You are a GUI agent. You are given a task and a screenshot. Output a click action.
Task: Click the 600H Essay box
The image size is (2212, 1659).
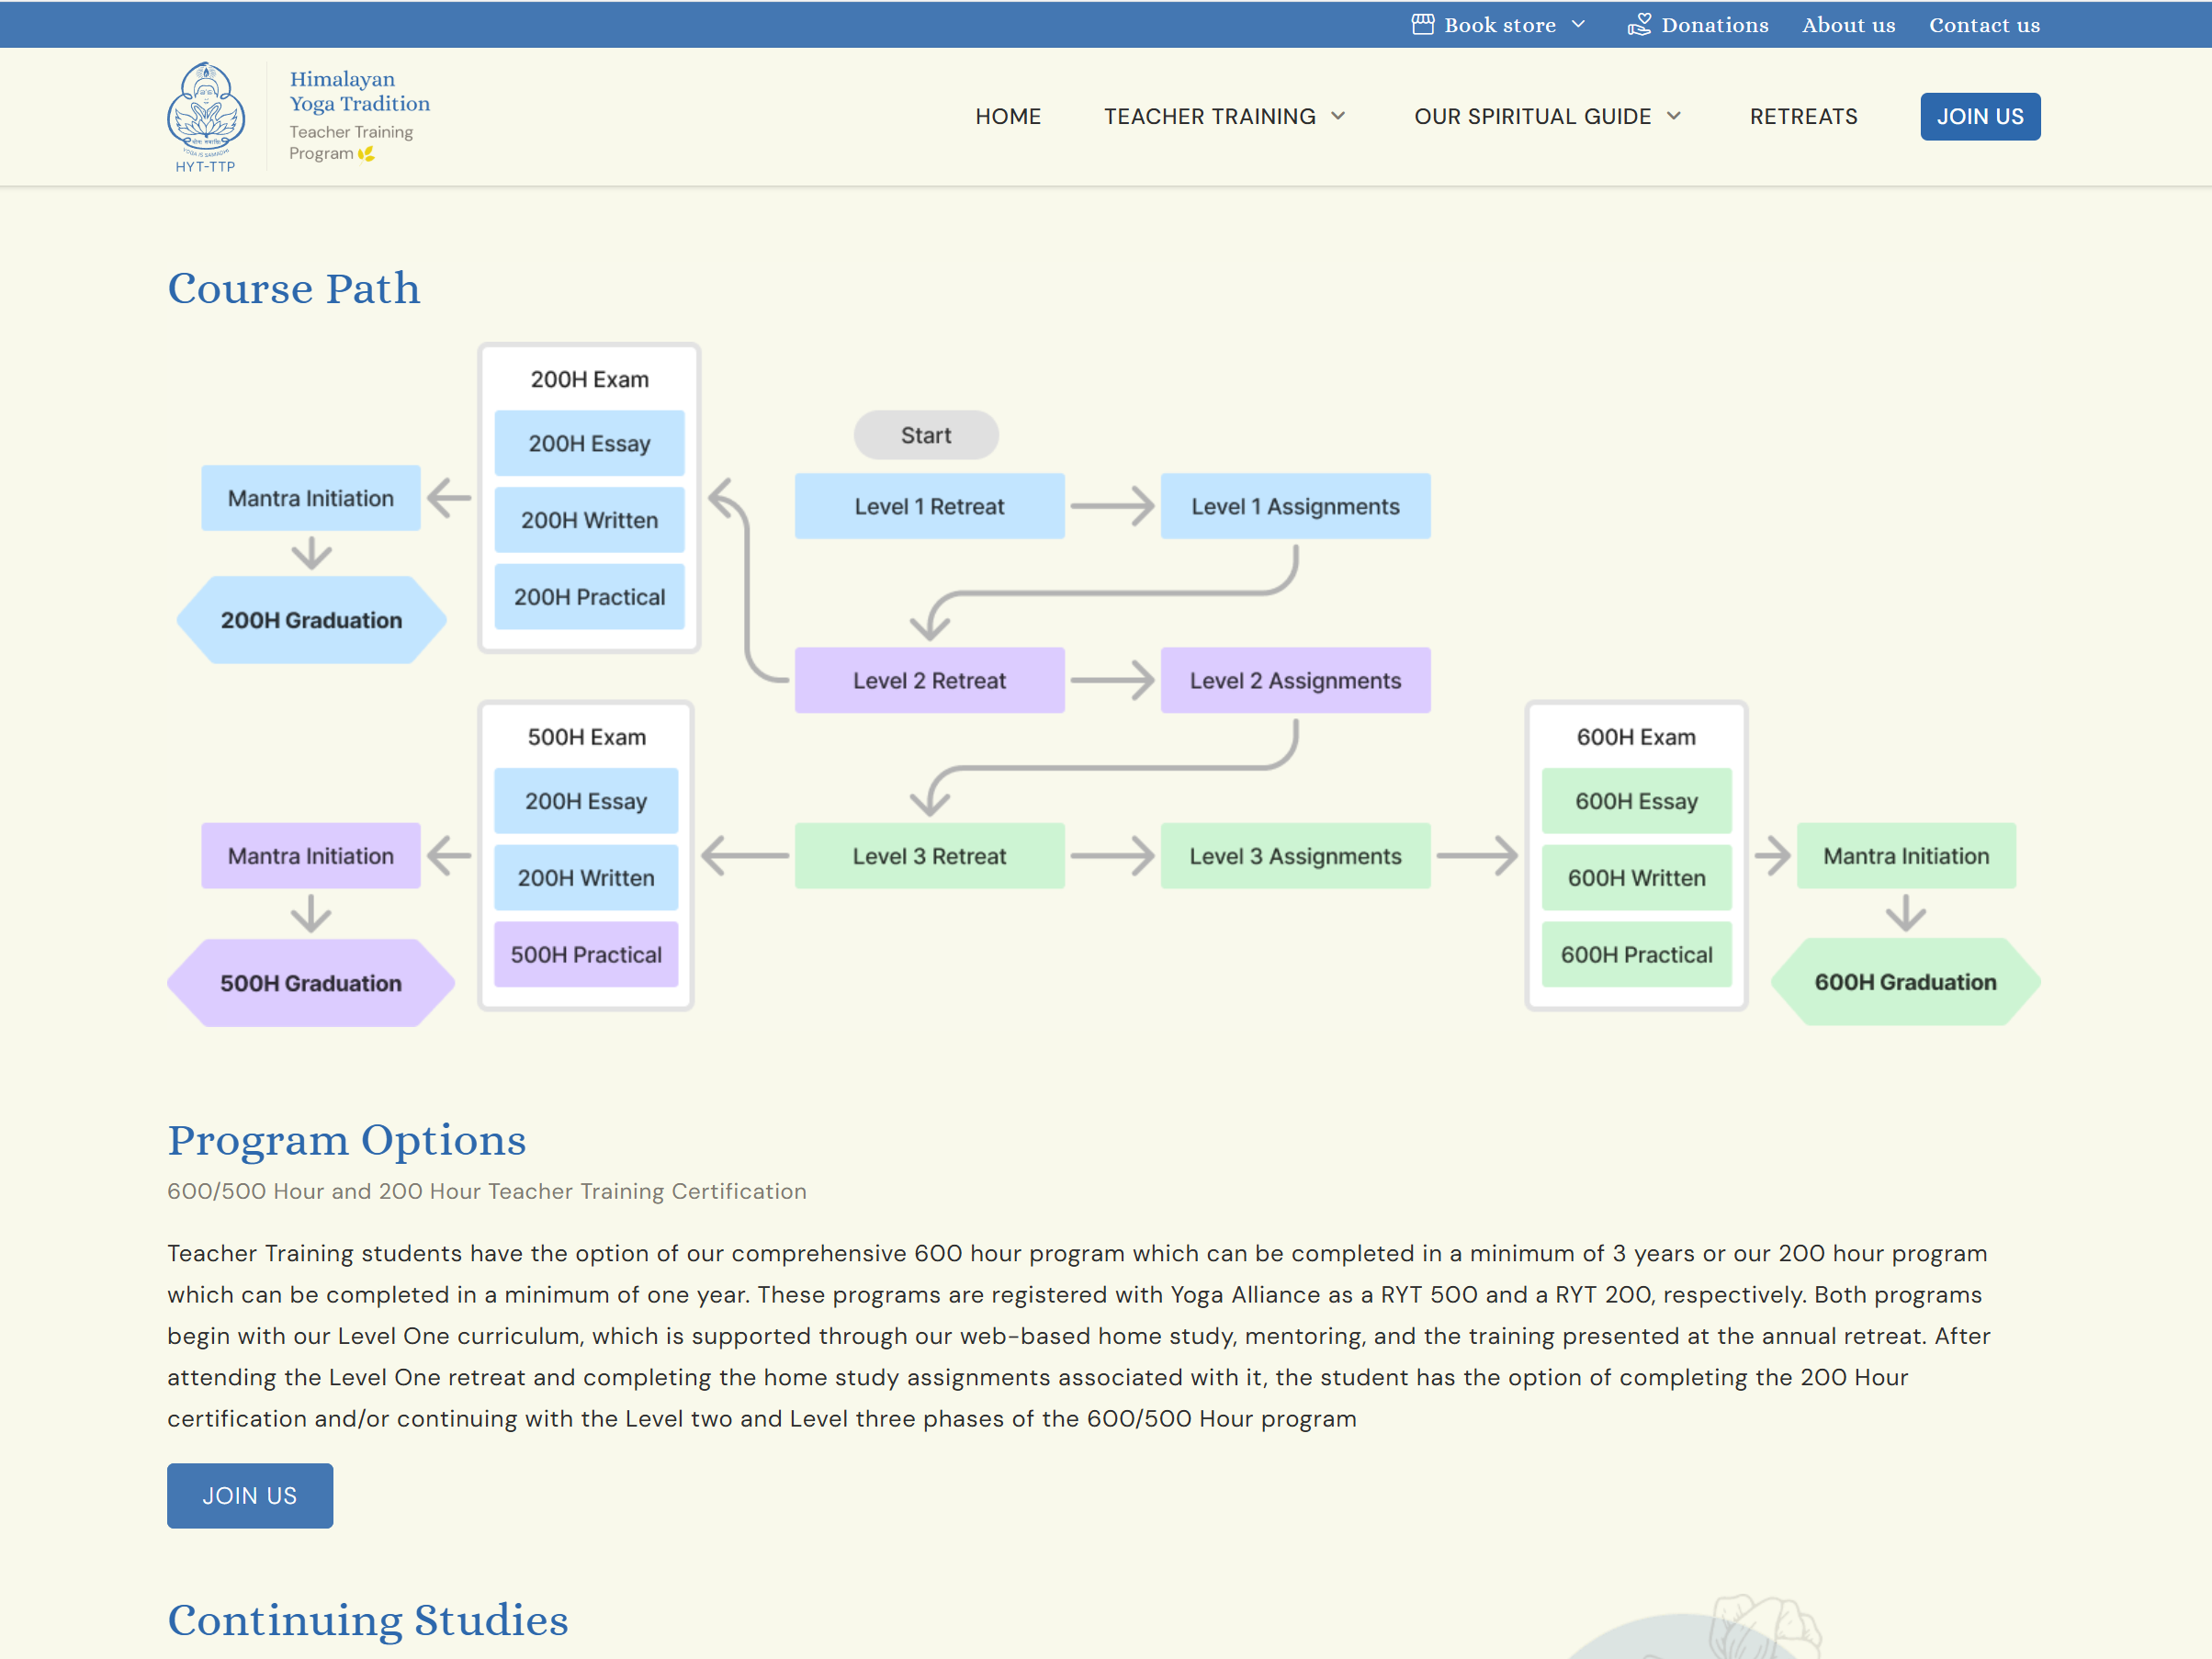[1636, 801]
